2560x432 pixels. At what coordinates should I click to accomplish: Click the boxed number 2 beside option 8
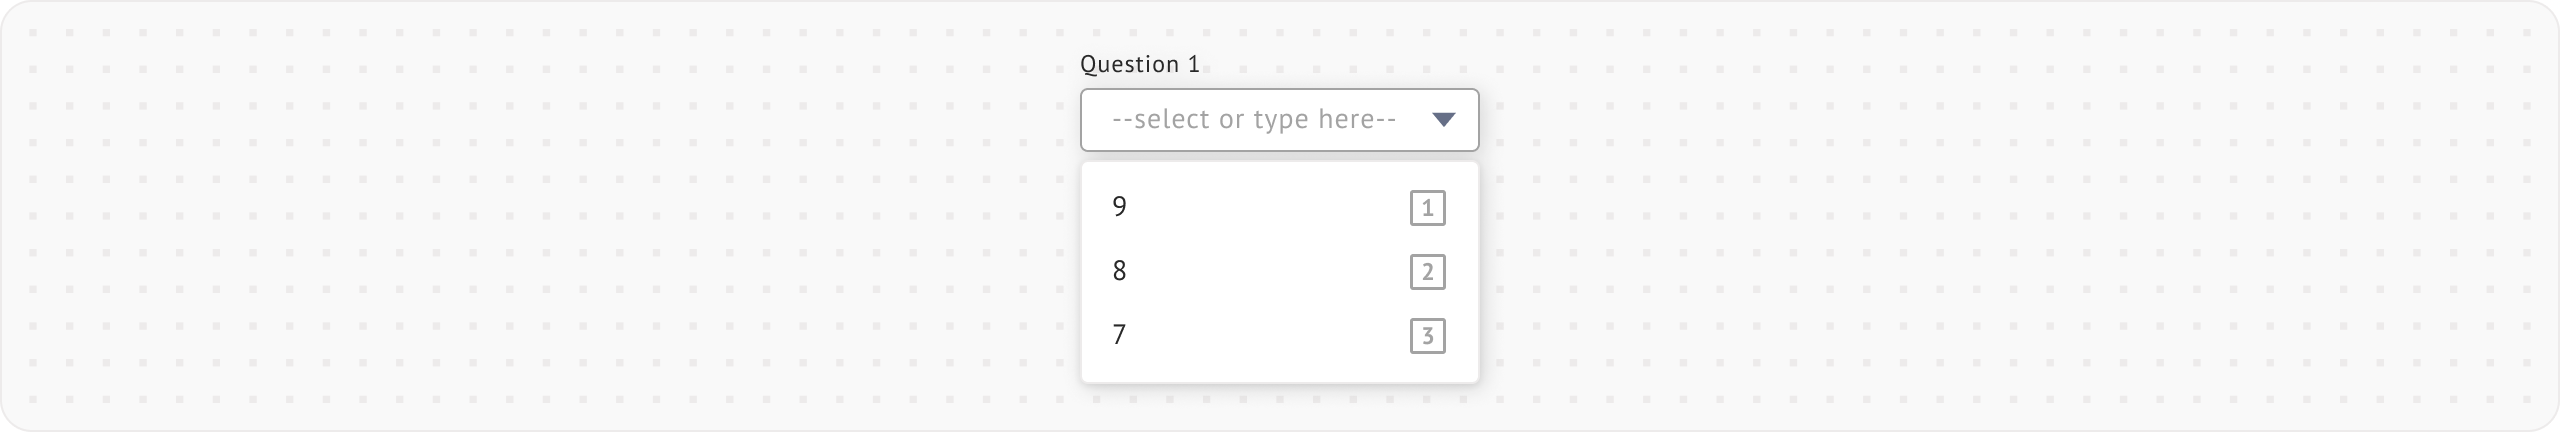tap(1427, 272)
